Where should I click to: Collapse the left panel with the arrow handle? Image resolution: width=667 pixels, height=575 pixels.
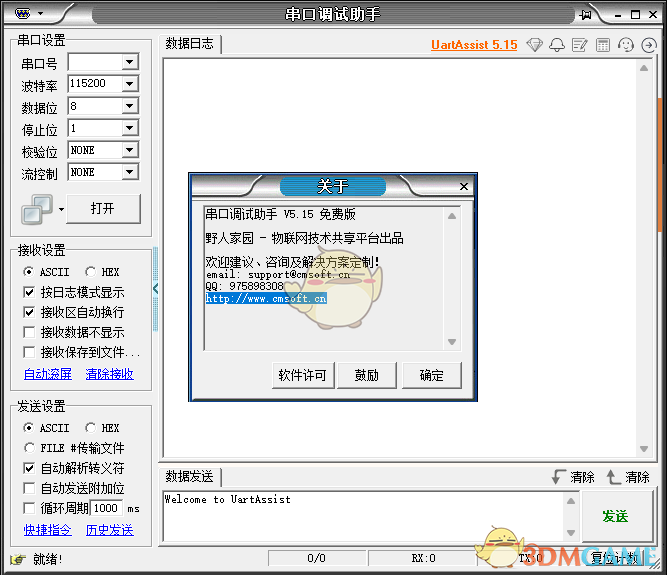point(155,289)
